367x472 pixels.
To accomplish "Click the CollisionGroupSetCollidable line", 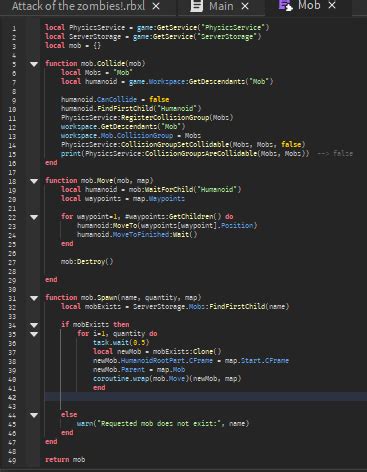I will [x=183, y=144].
